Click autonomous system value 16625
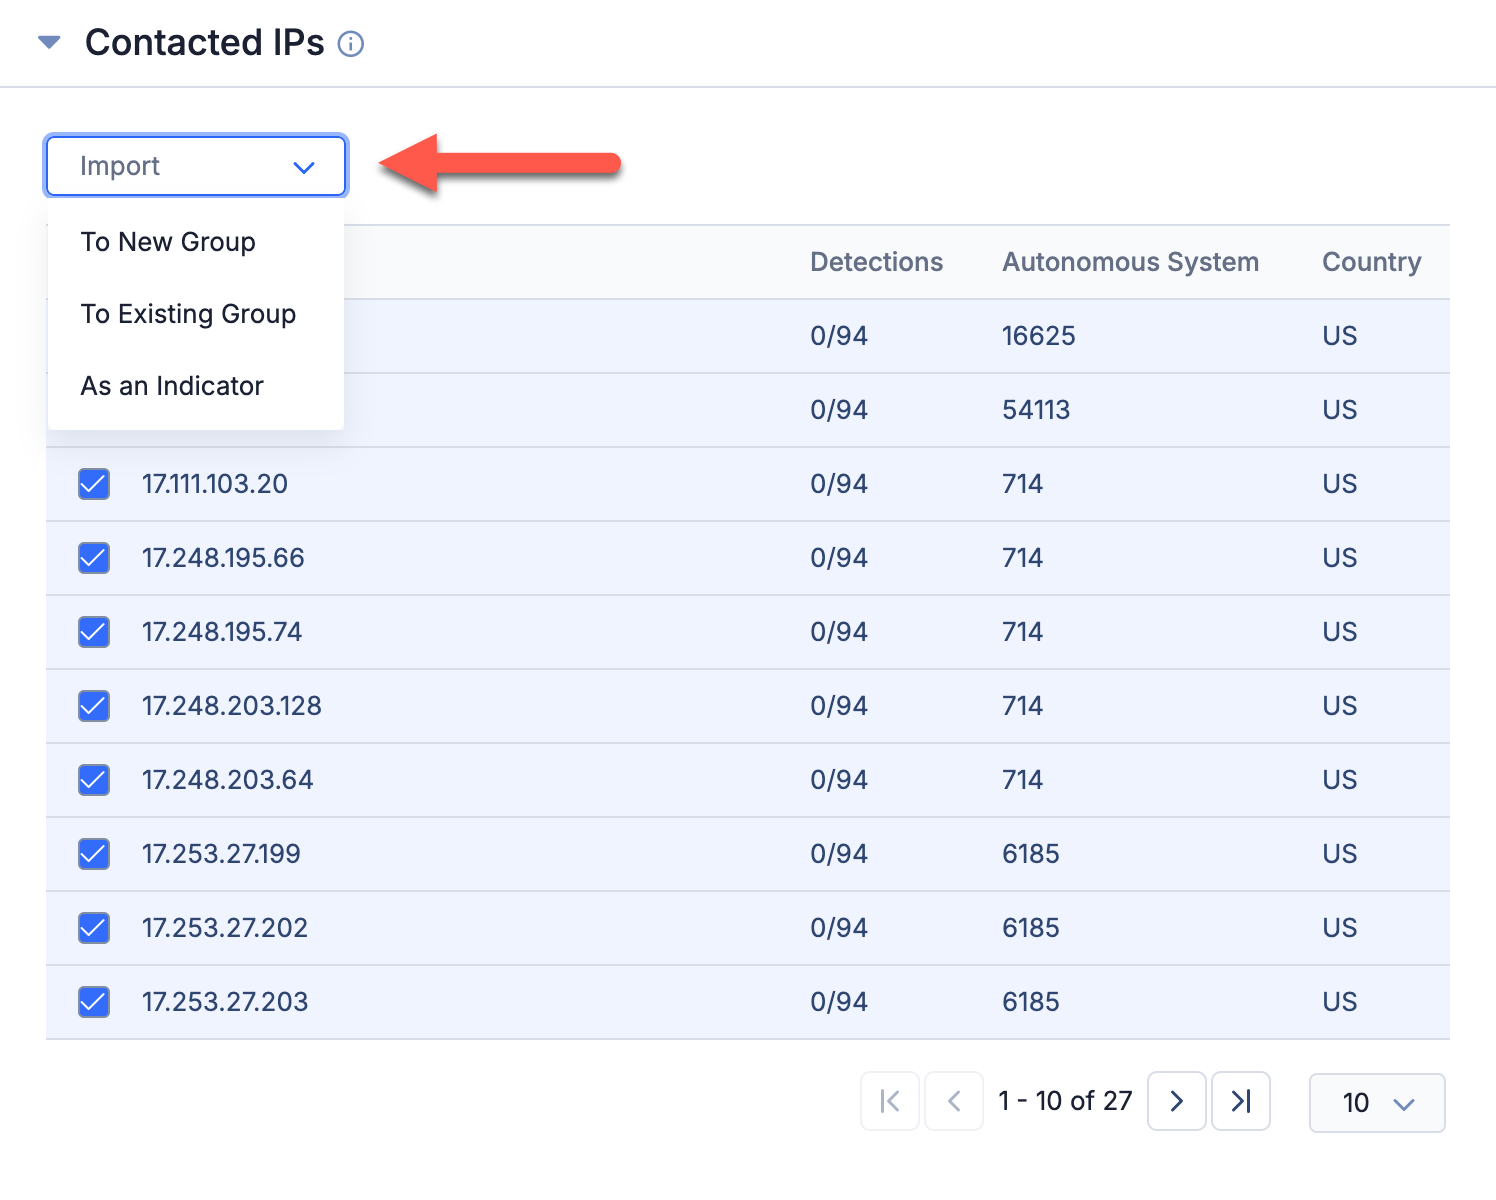 pyautogui.click(x=1039, y=336)
